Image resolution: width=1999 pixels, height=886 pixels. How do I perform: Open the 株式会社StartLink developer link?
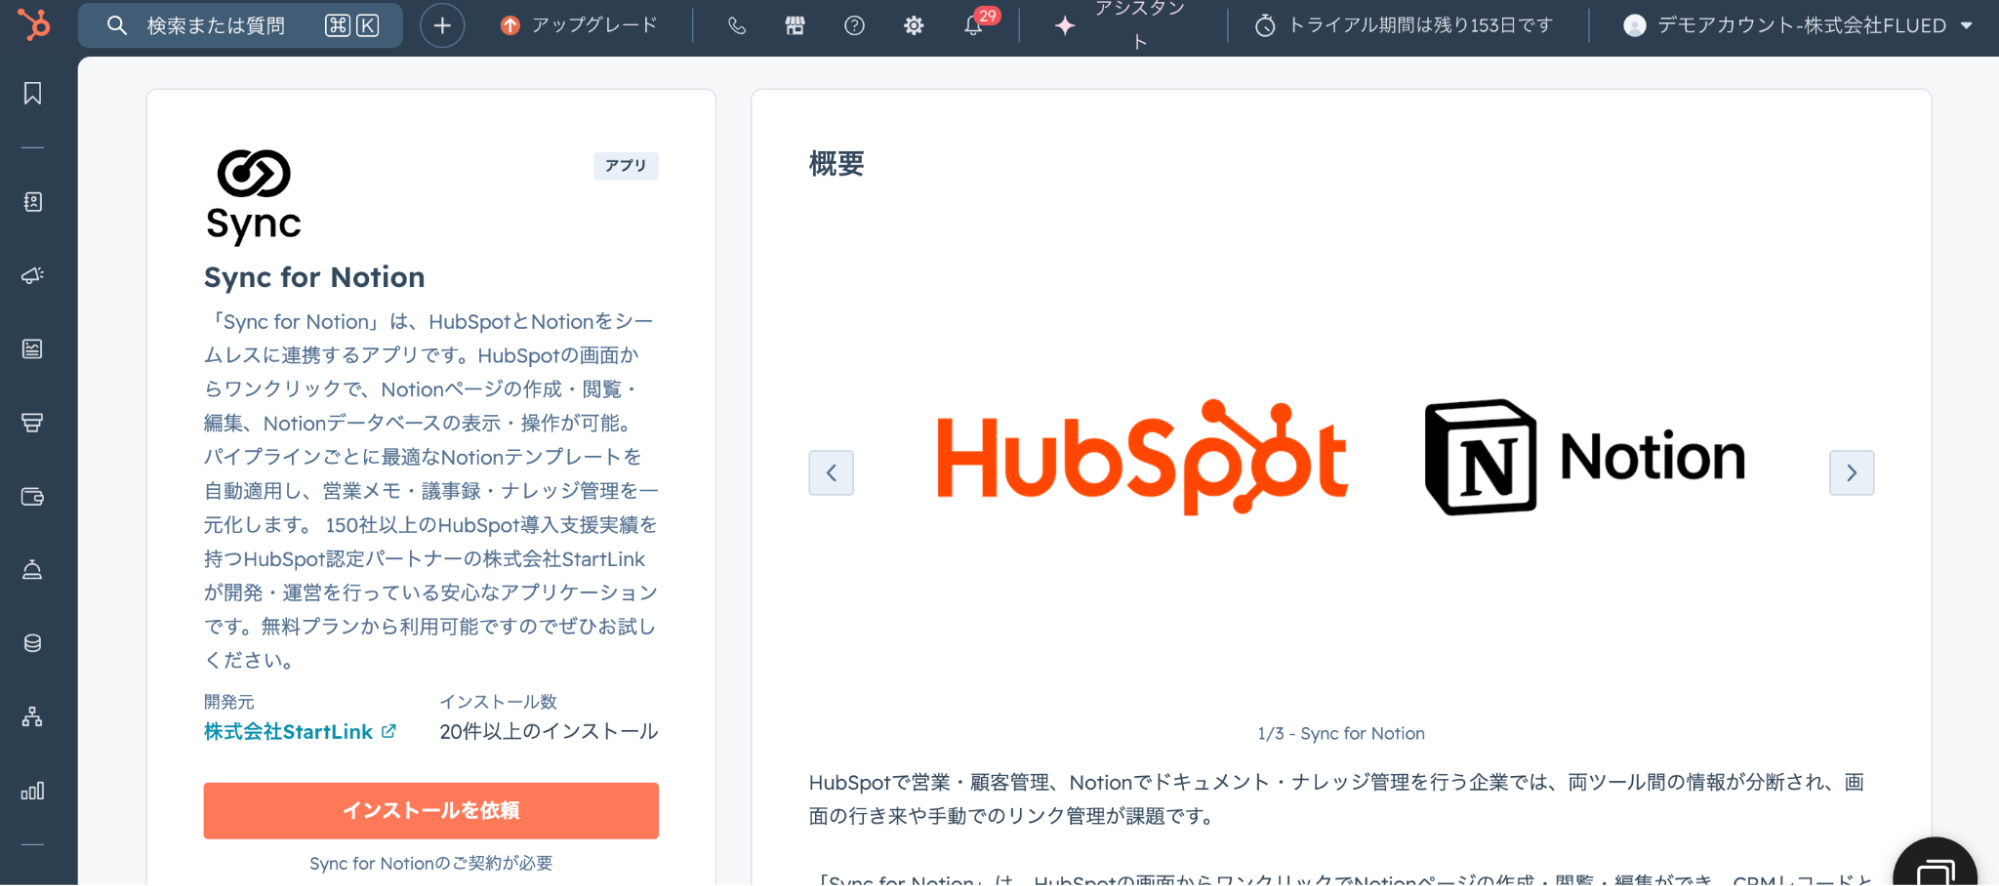(300, 732)
